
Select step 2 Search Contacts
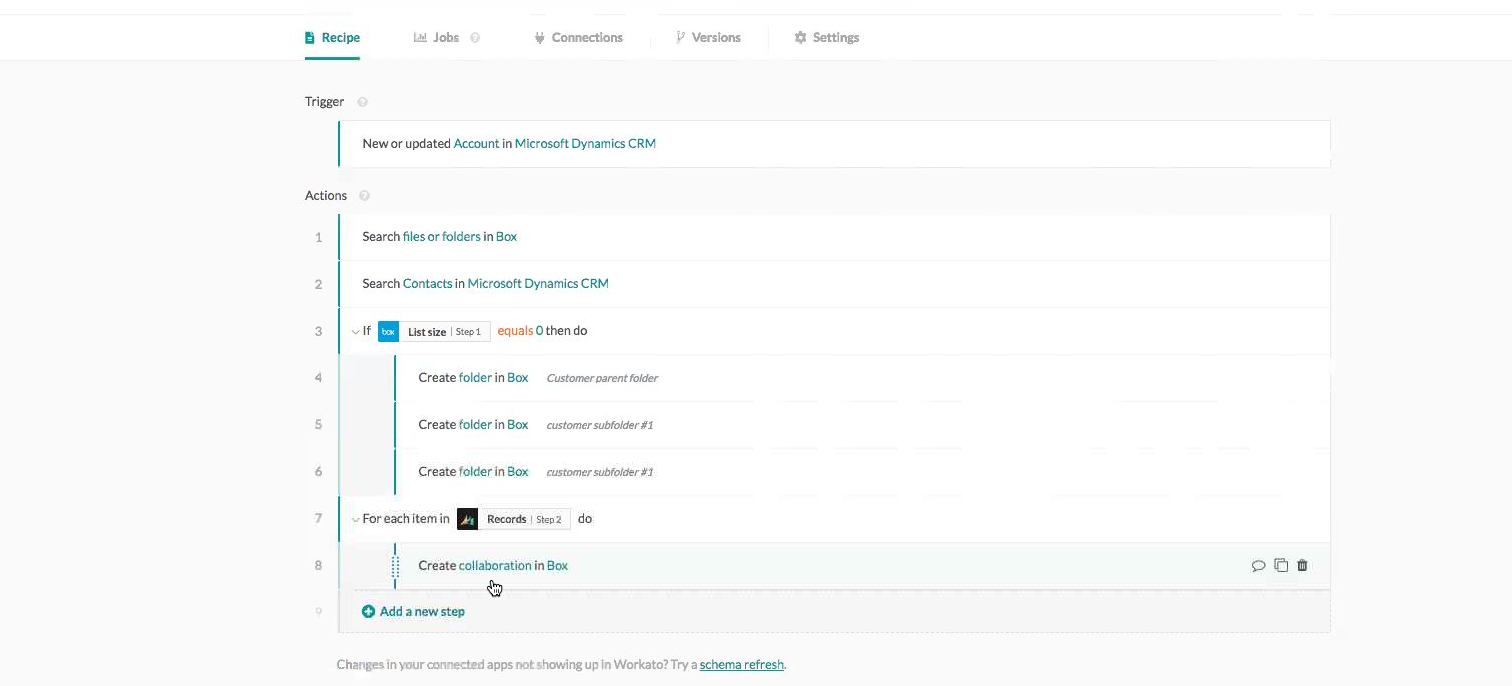834,284
